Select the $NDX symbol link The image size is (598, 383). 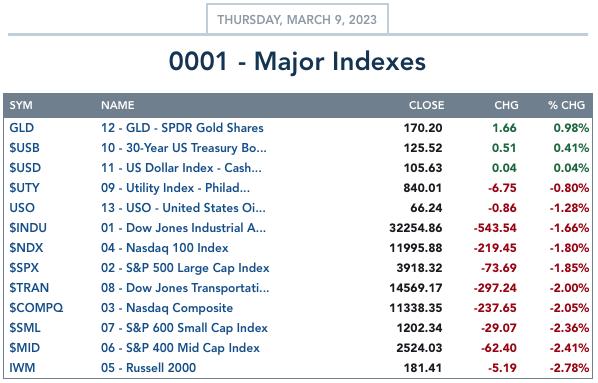tap(26, 248)
